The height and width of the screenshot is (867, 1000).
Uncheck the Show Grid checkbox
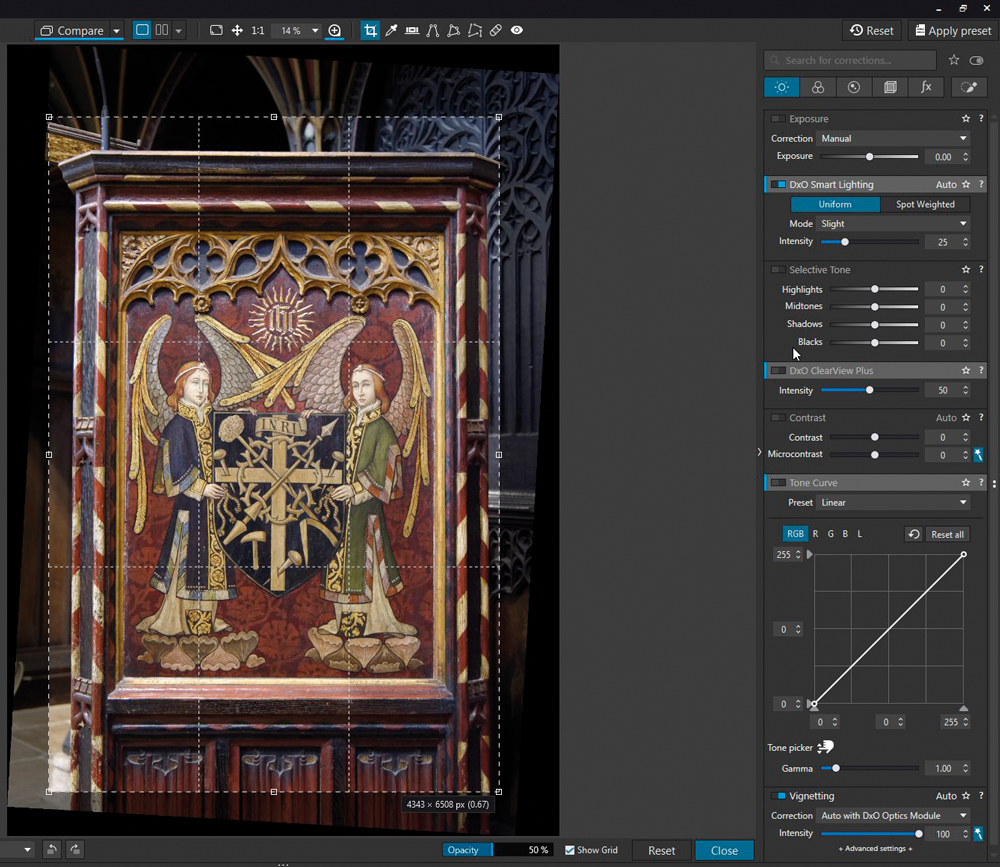tap(570, 850)
